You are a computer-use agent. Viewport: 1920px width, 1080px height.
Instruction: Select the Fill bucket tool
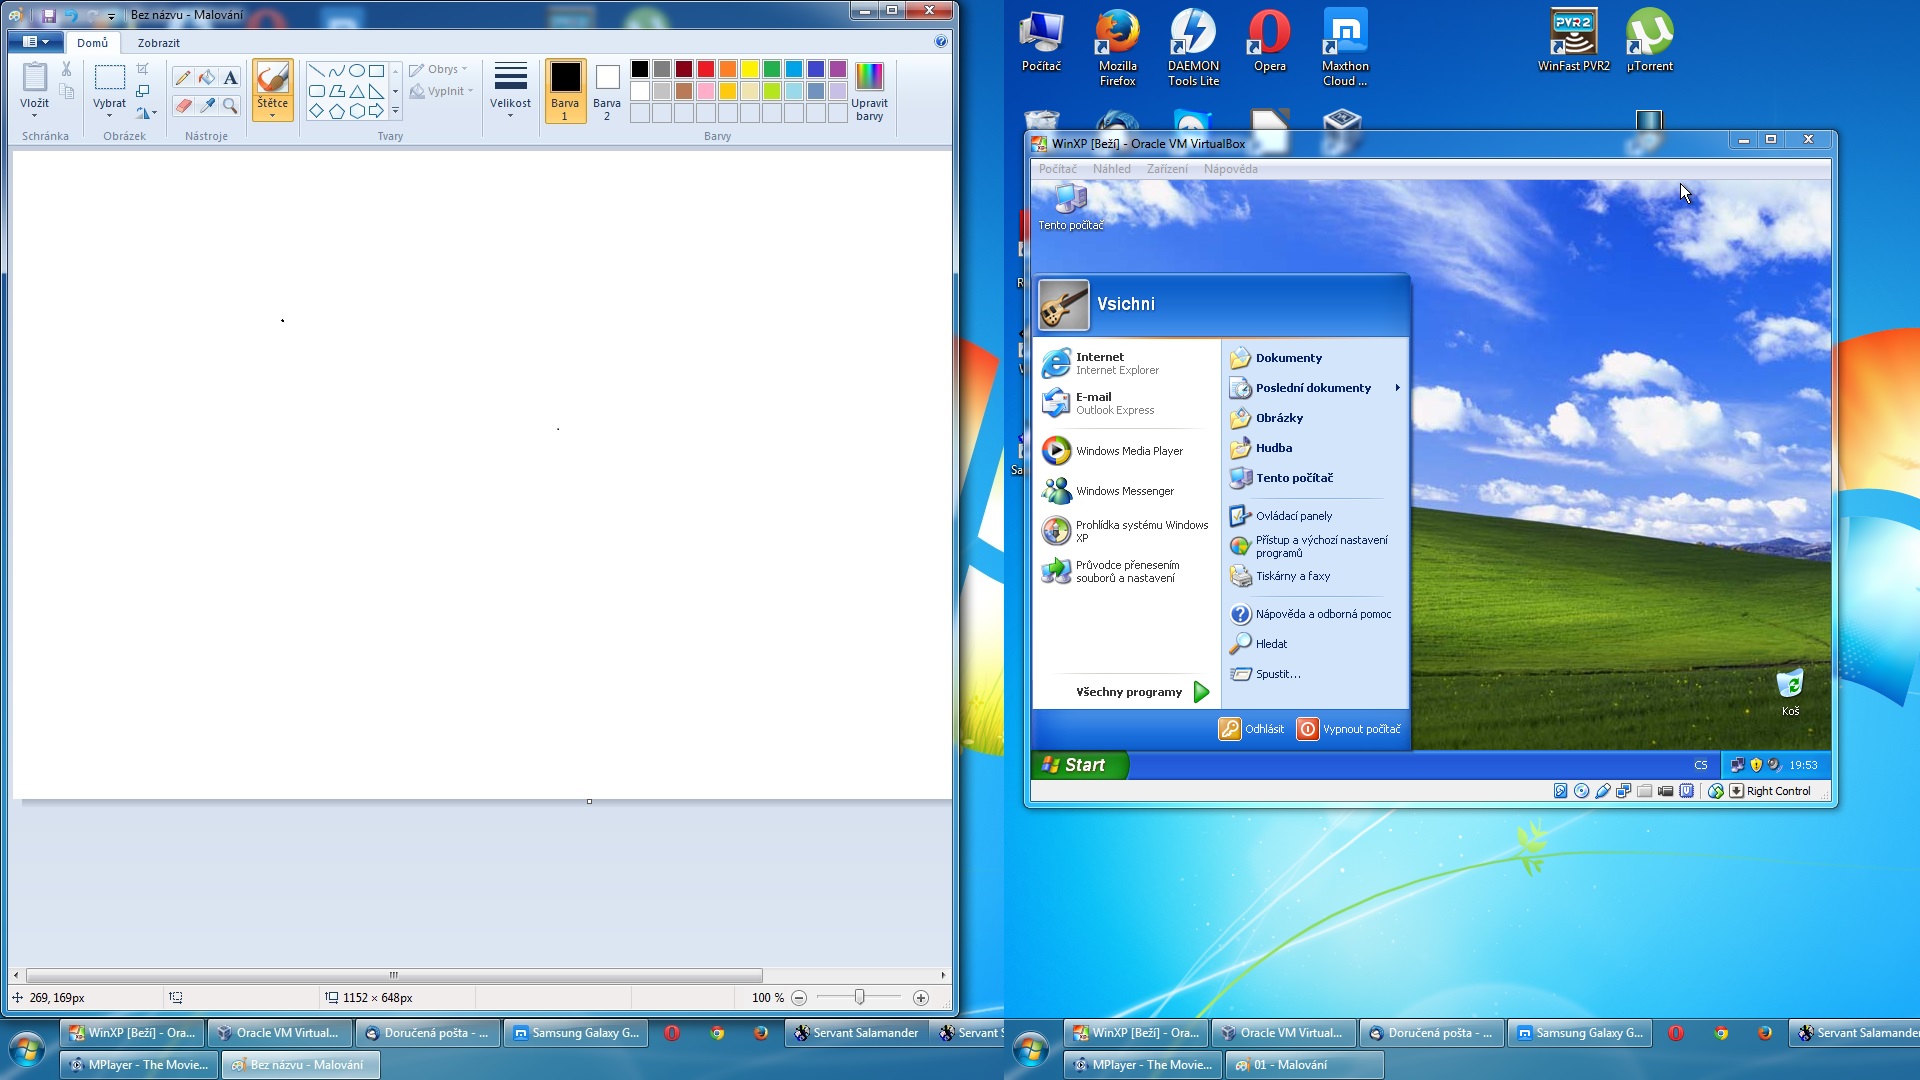pos(207,77)
